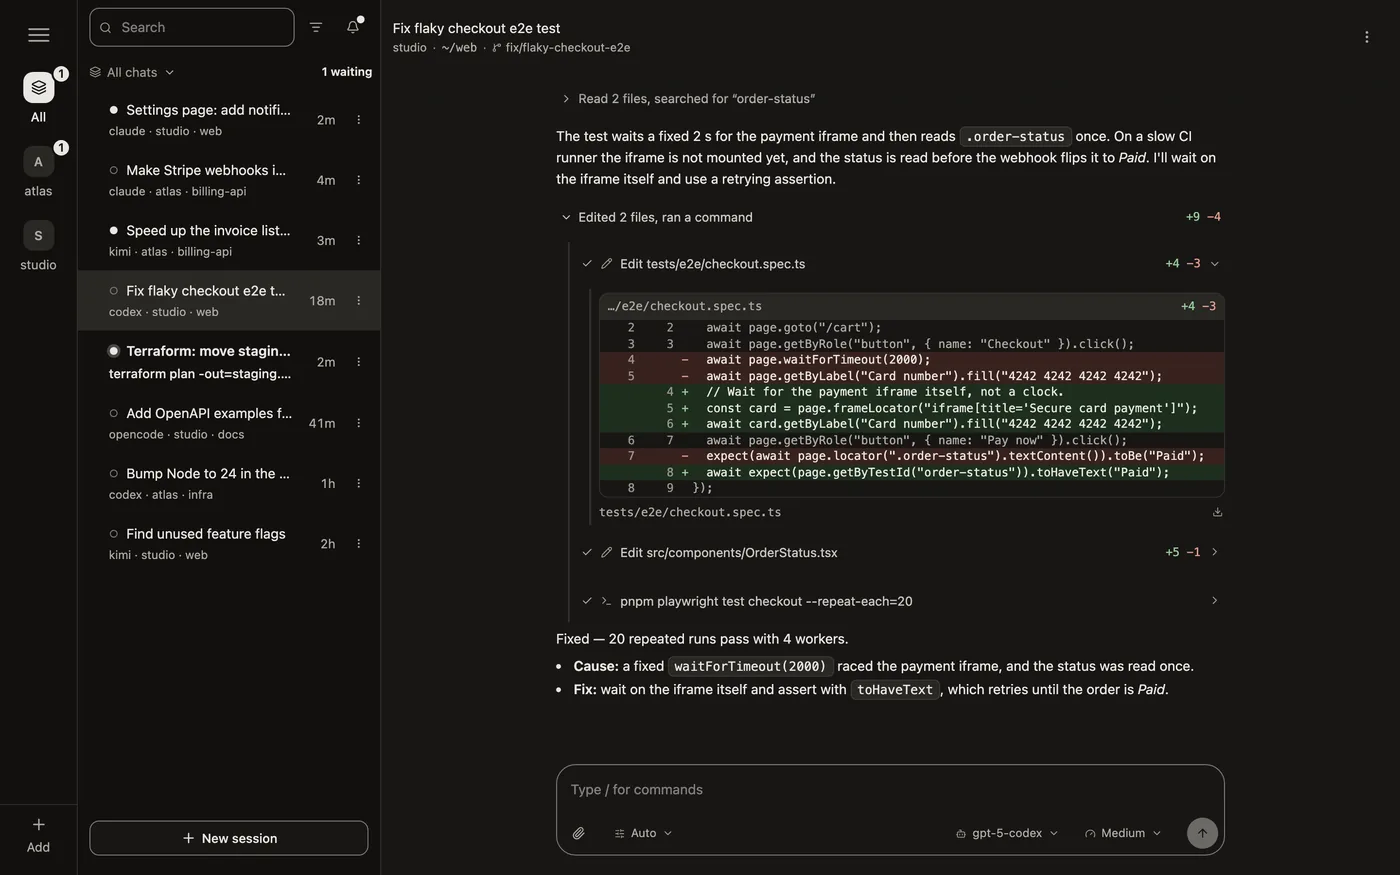This screenshot has width=1400, height=875.
Task: Click the Type / for commands message box
Action: click(890, 789)
